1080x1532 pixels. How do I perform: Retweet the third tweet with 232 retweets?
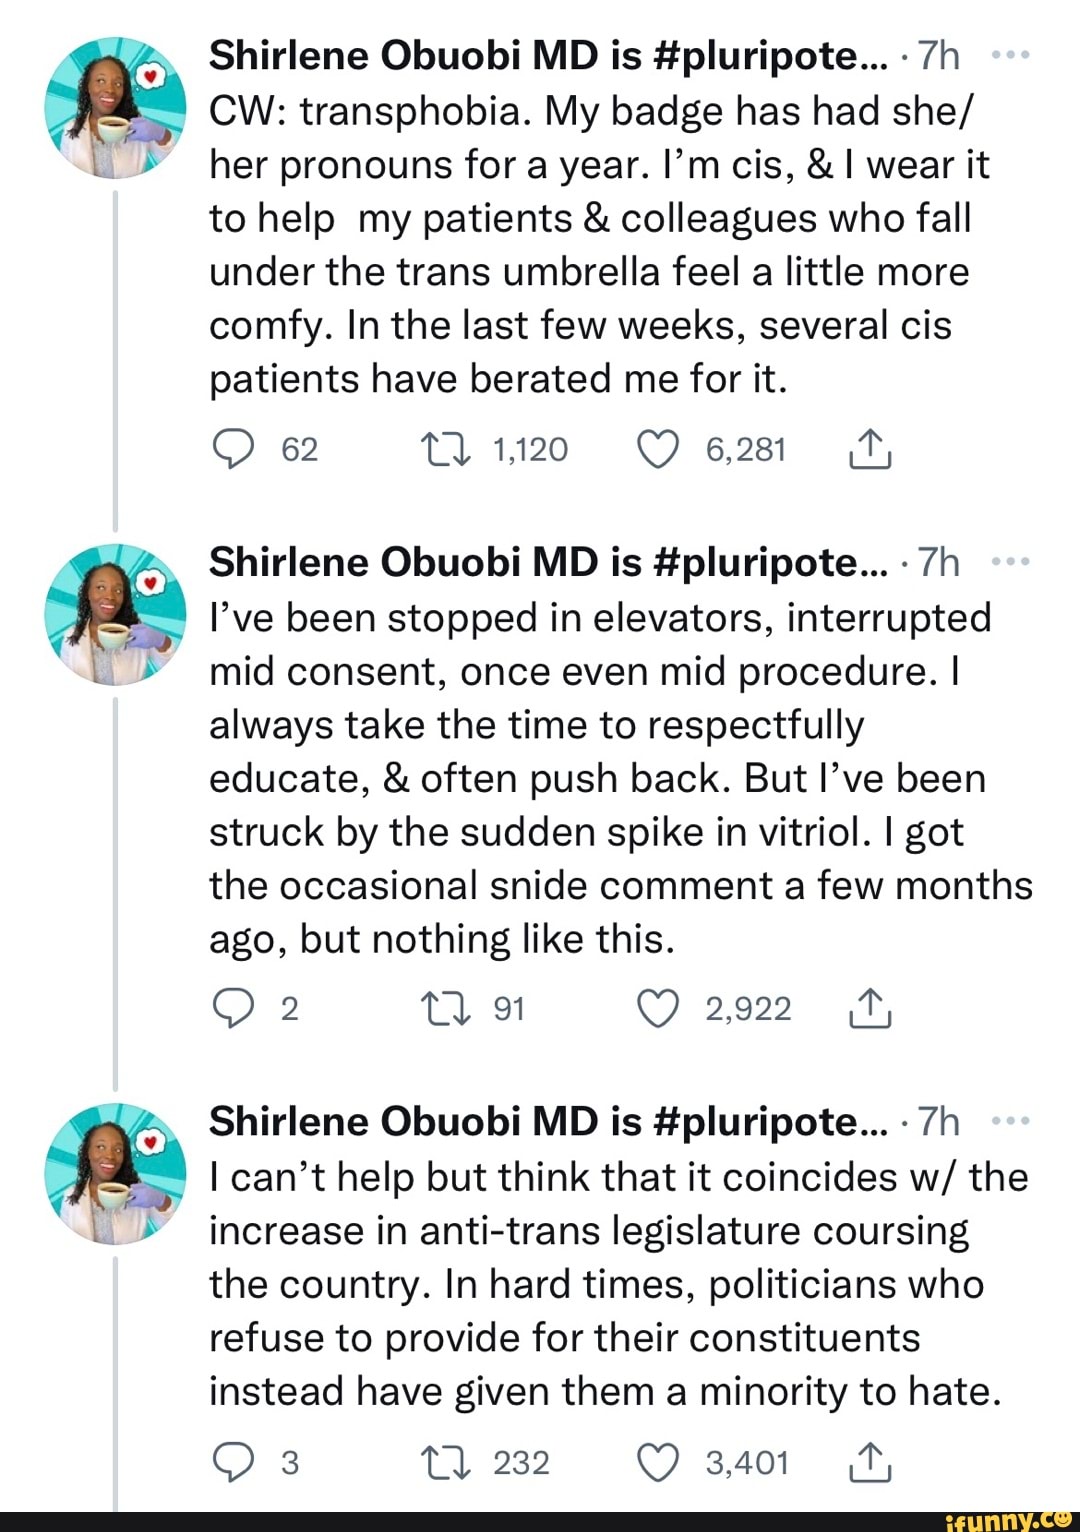pyautogui.click(x=446, y=1463)
